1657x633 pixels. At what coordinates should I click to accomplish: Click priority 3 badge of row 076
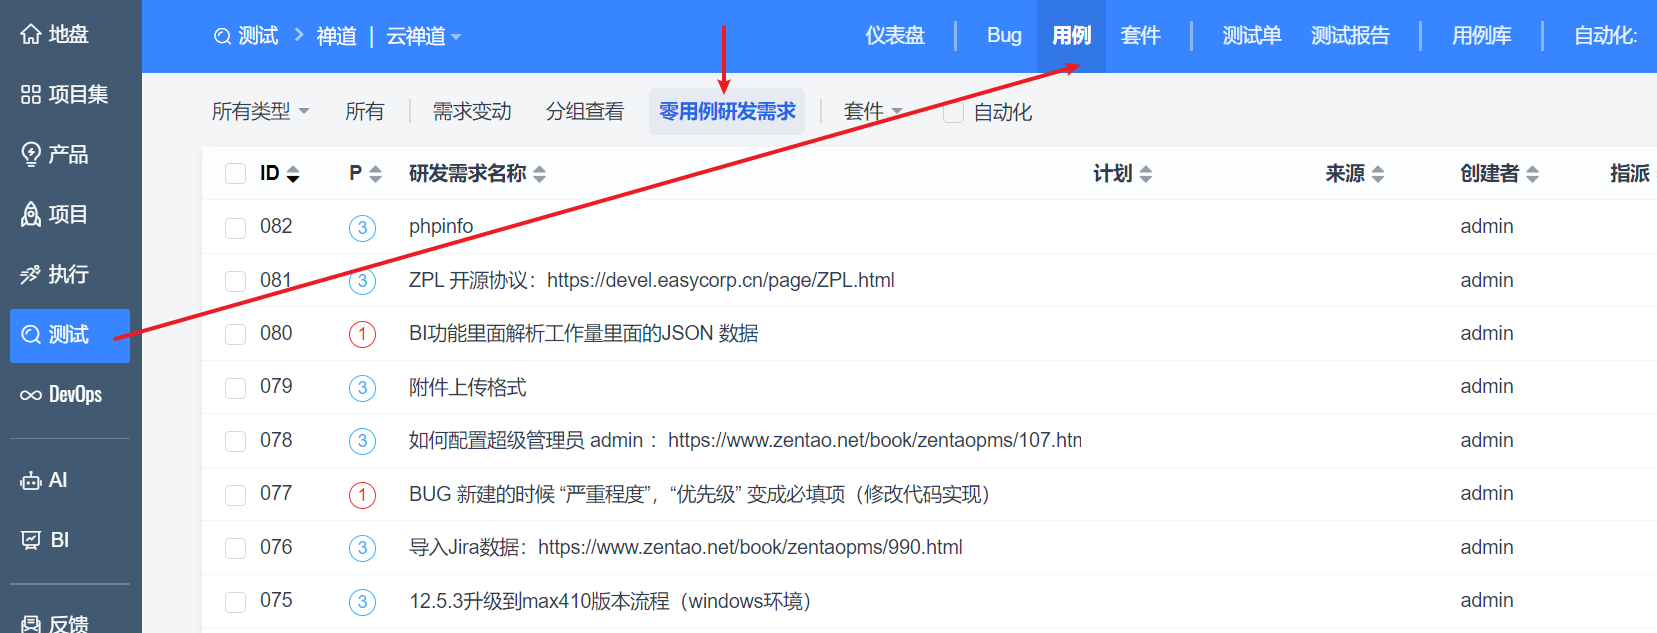tap(362, 548)
